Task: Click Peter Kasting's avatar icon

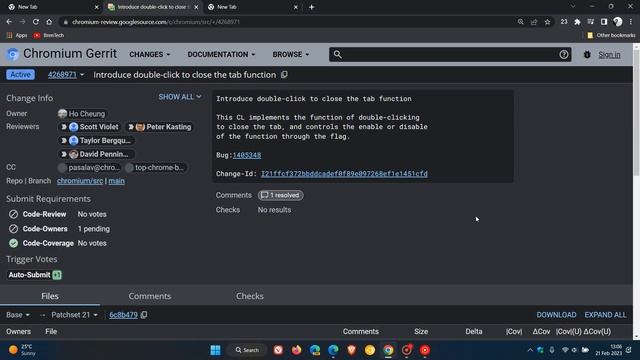Action: [140, 127]
